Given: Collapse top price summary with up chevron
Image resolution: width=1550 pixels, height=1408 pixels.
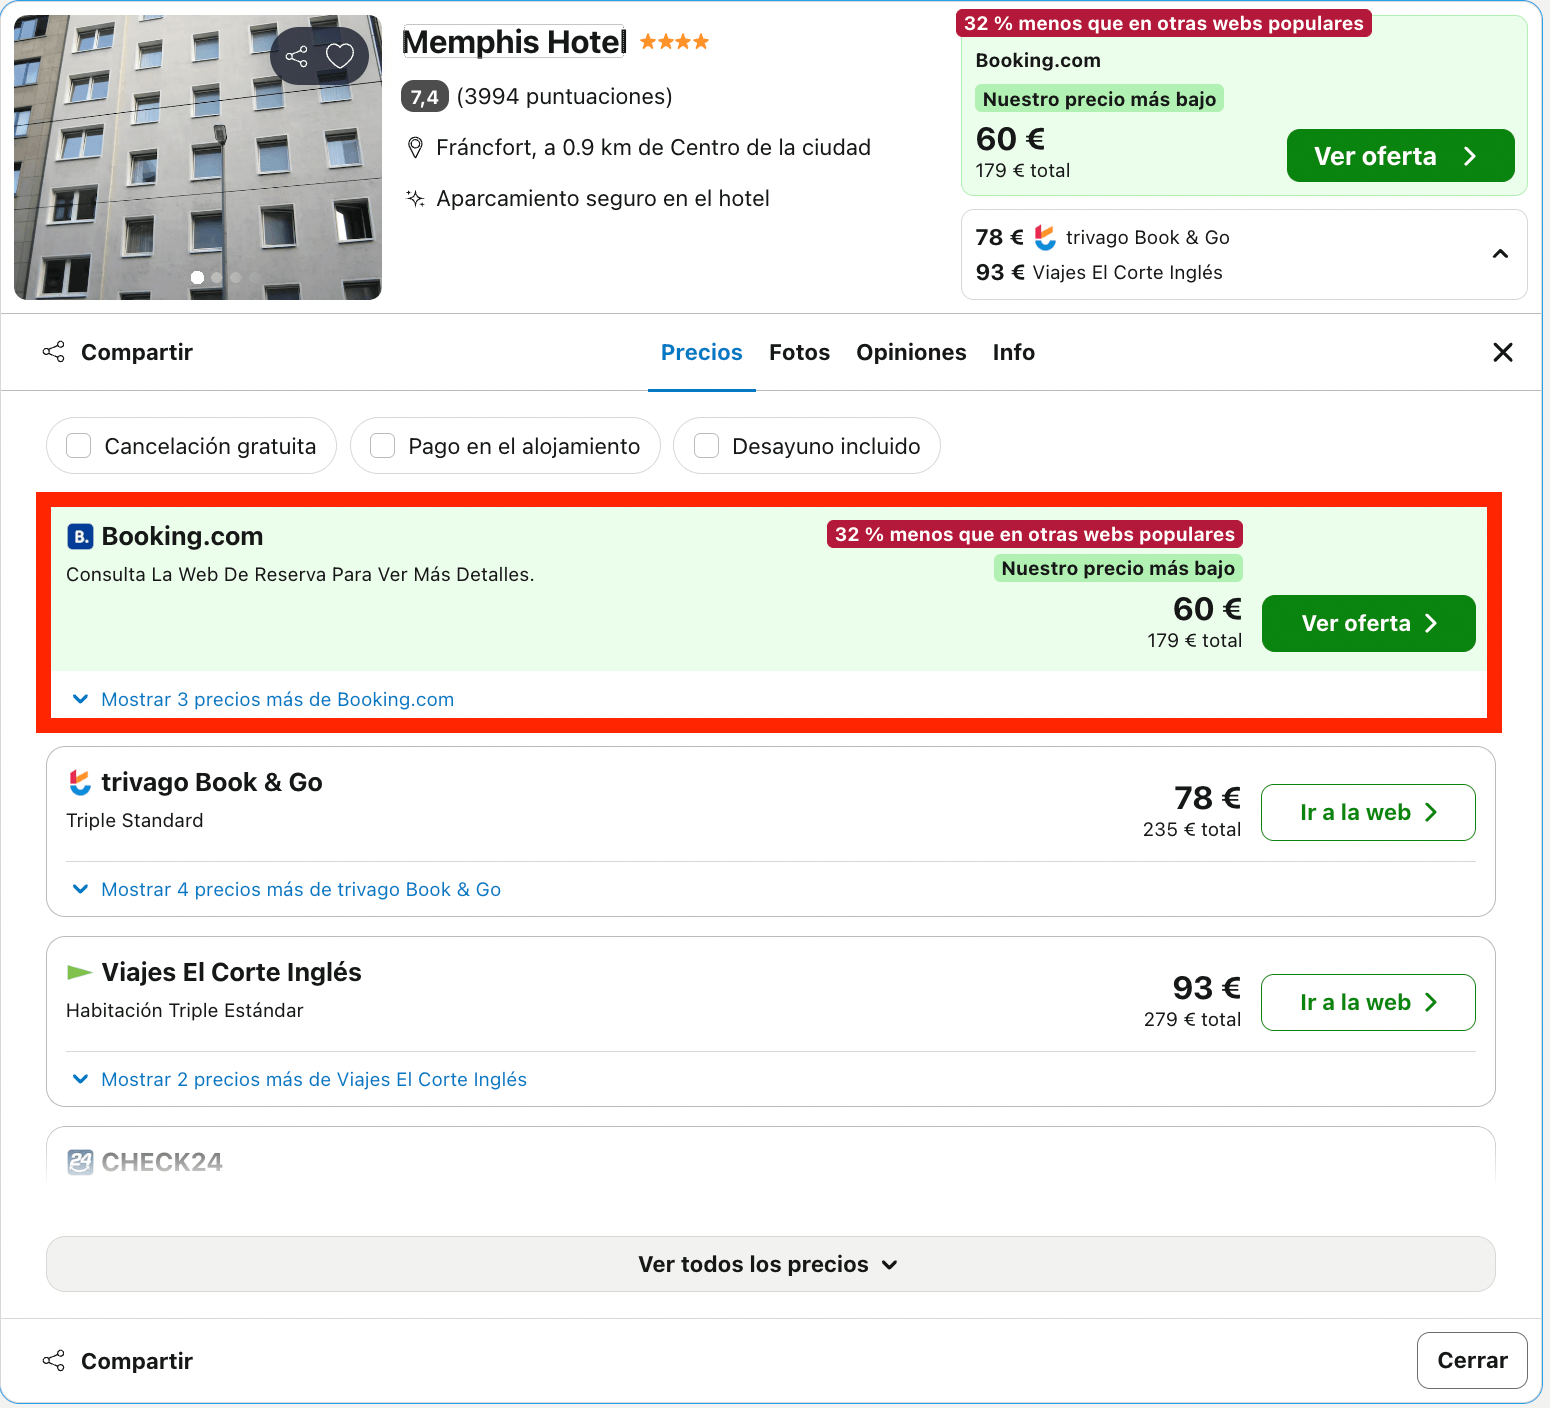Looking at the screenshot, I should tap(1500, 254).
